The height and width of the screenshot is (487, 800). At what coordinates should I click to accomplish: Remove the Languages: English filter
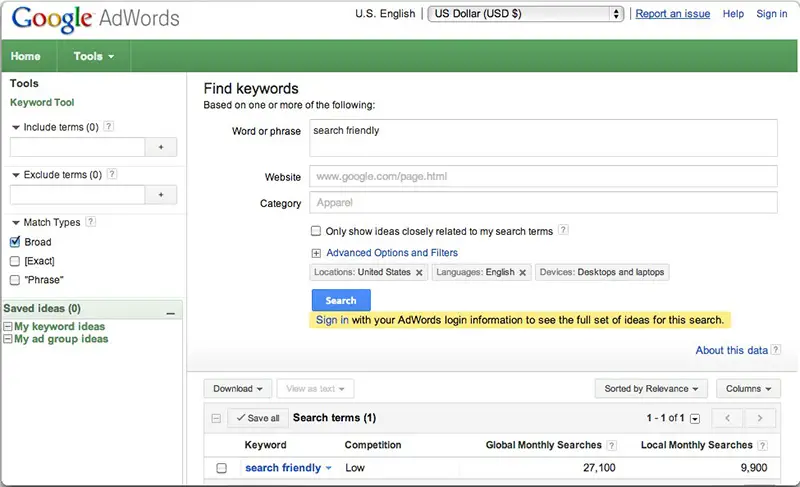[x=522, y=273]
